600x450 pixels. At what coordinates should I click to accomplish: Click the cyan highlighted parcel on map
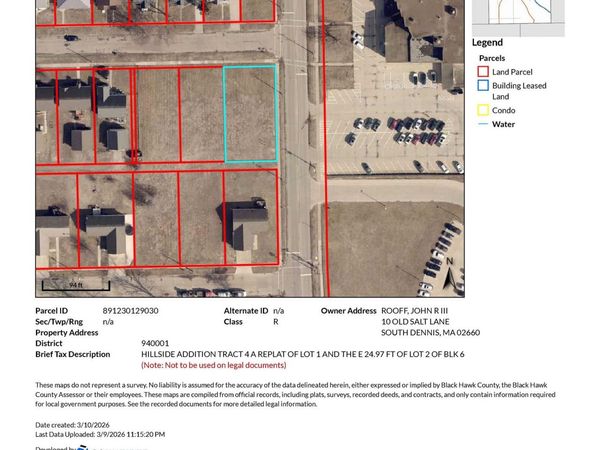coord(251,114)
